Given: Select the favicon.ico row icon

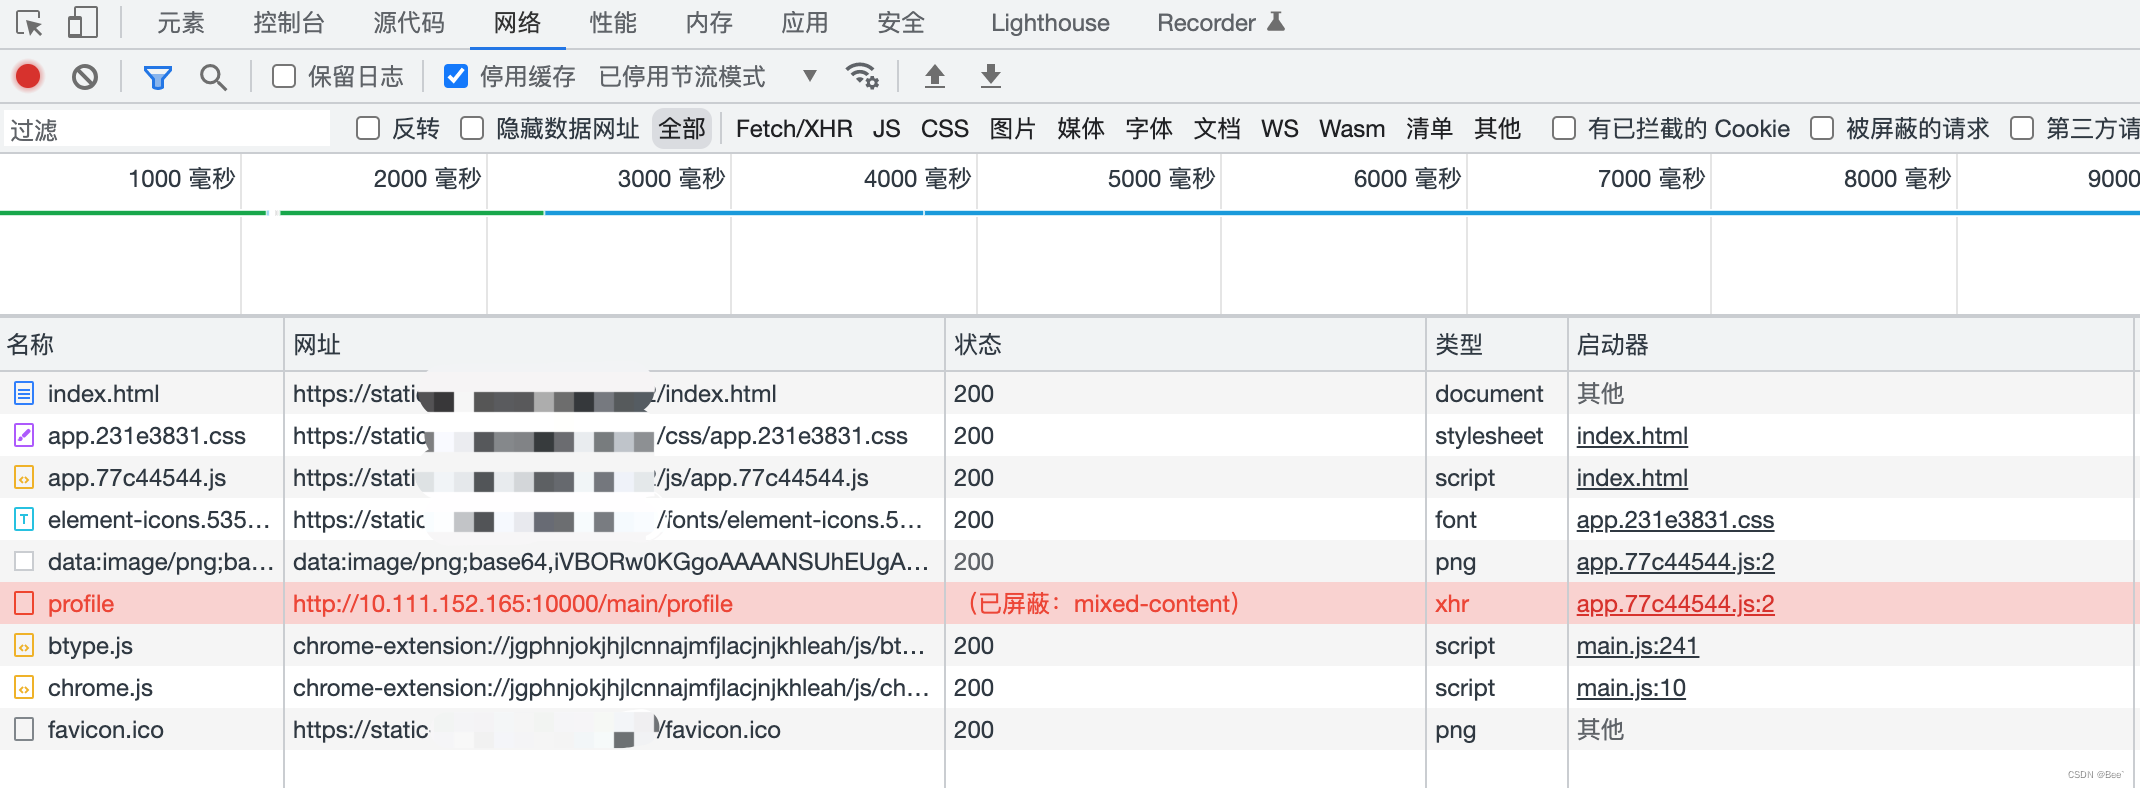Looking at the screenshot, I should [24, 729].
